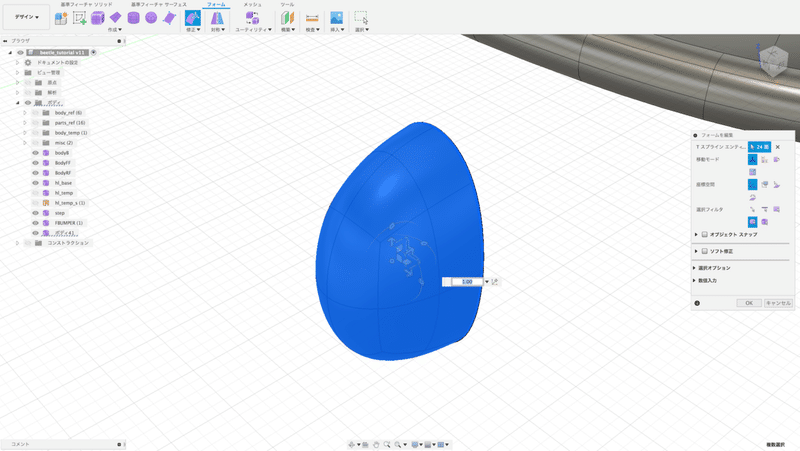
Task: Click the 1.00 value input field
Action: click(467, 282)
